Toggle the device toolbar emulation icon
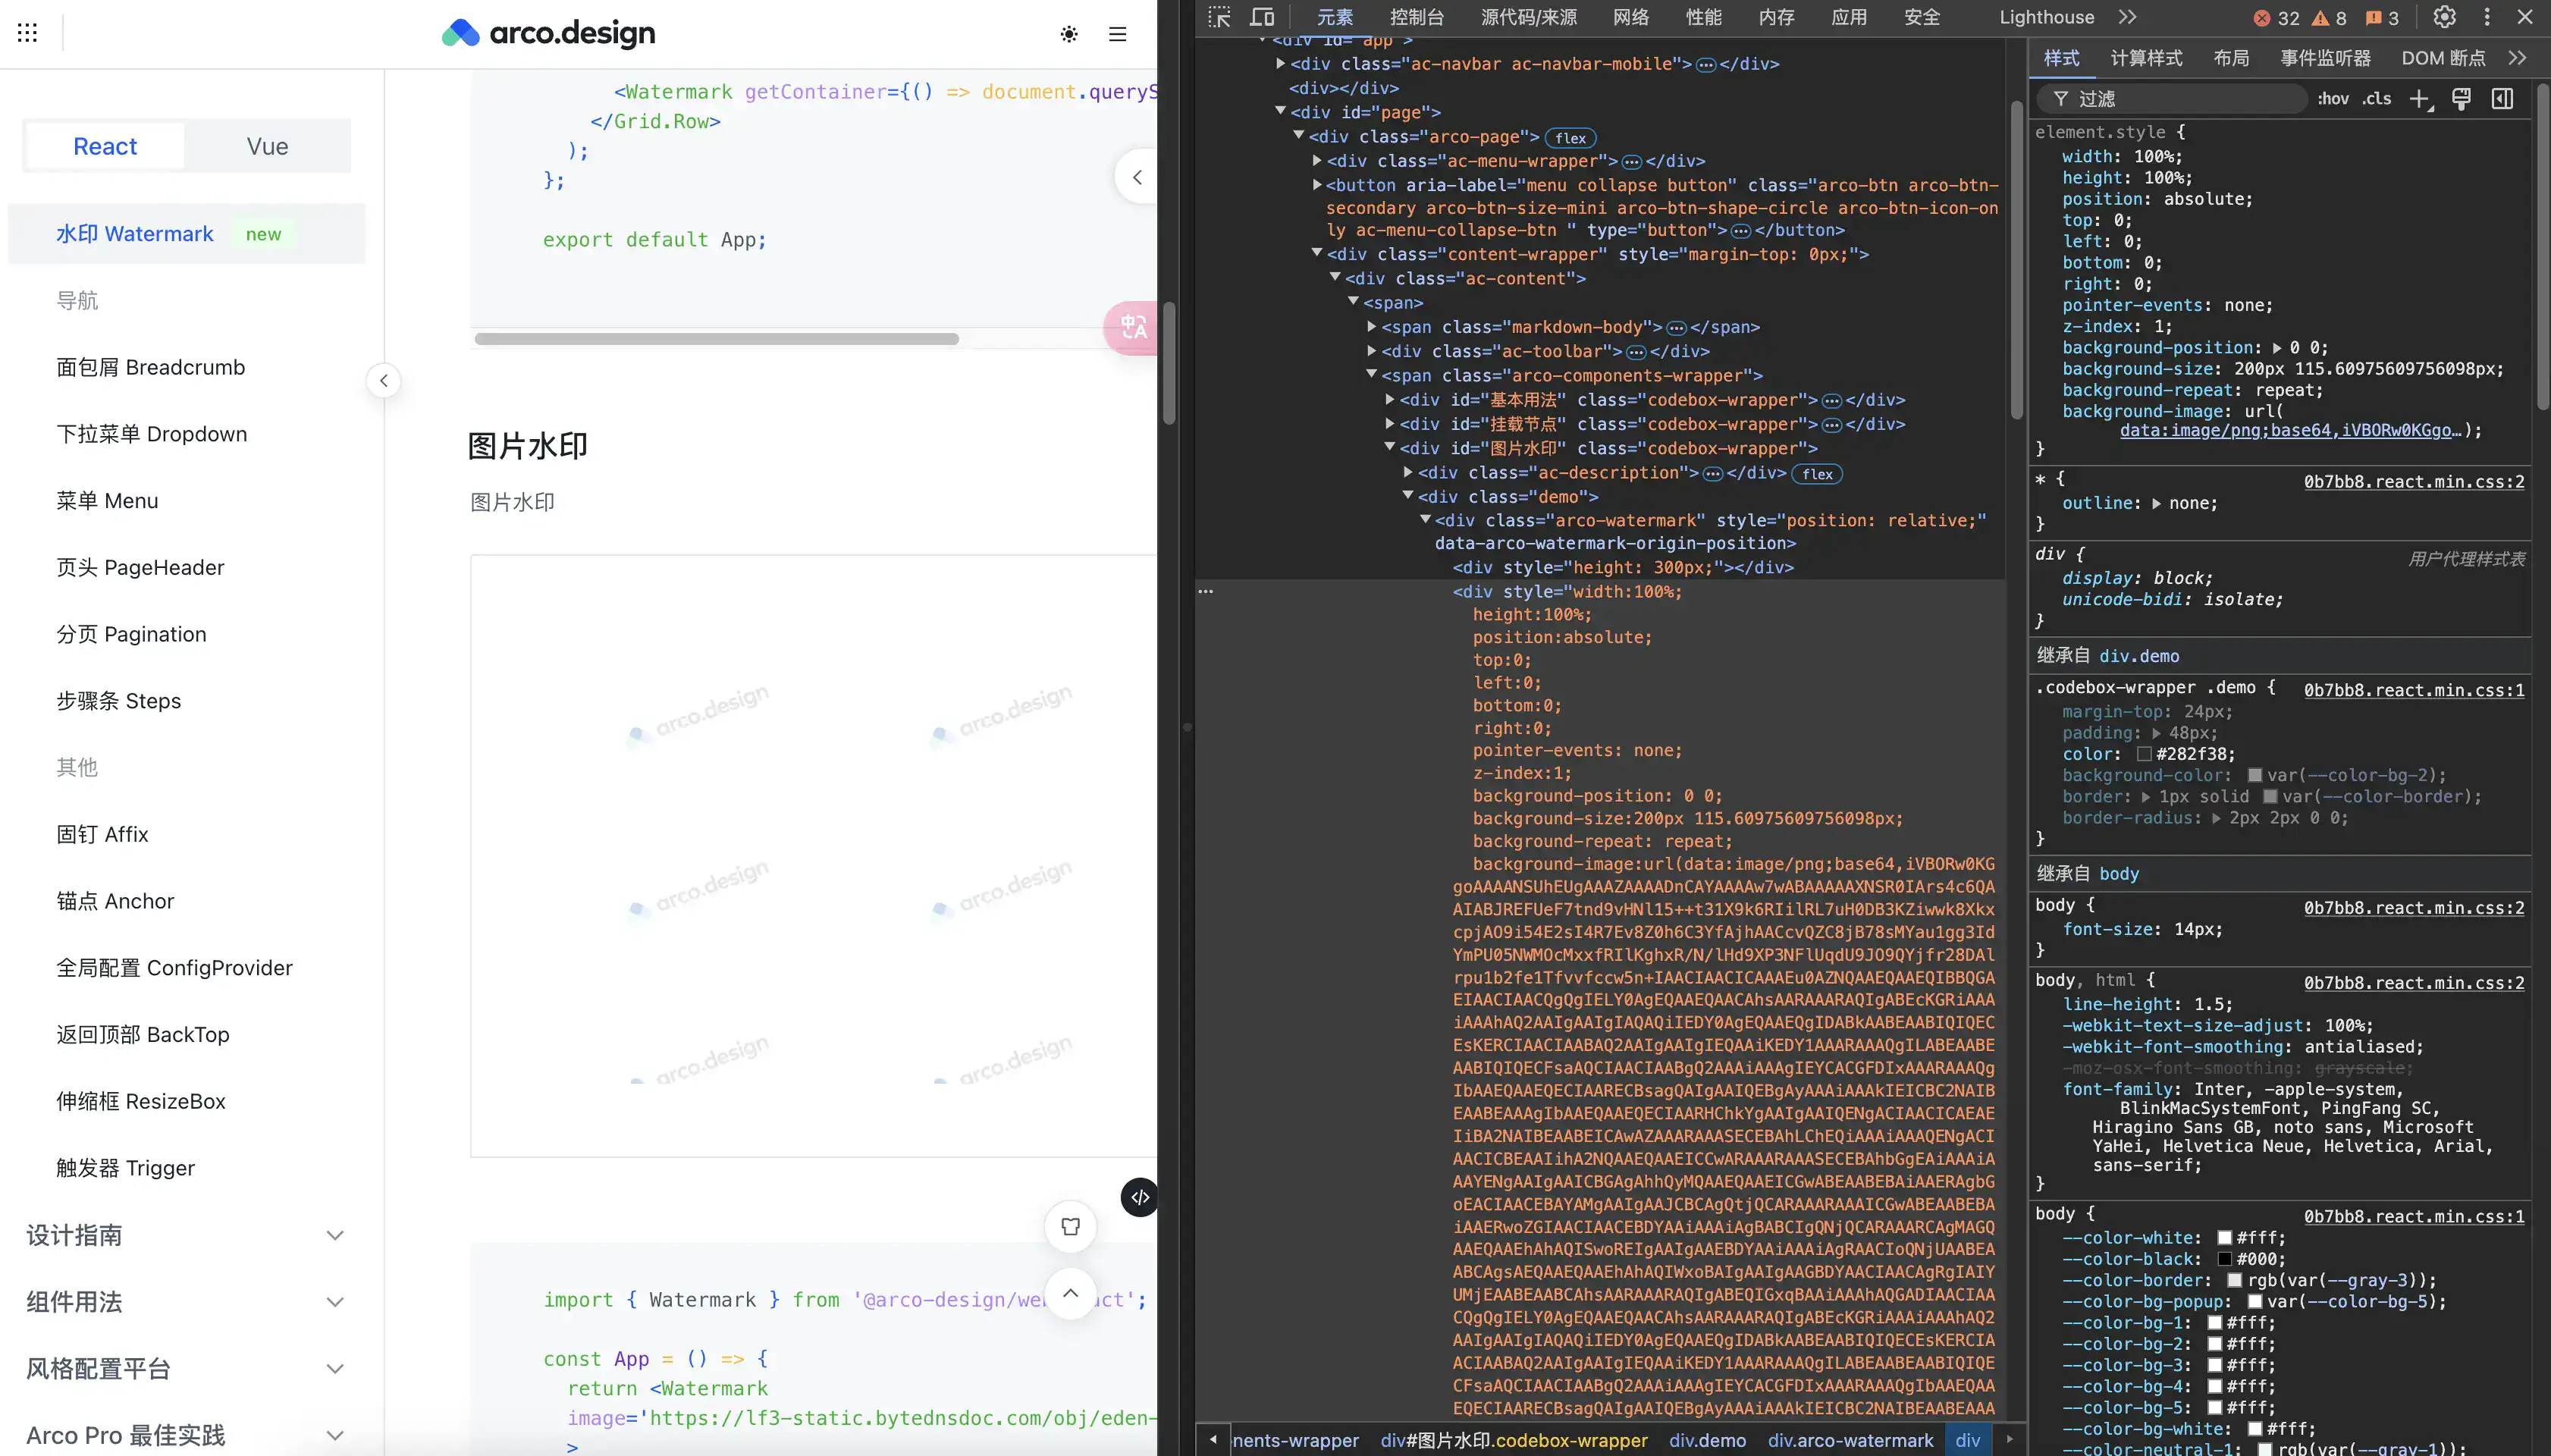Screen dimensions: 2551x1456 click(1262, 17)
